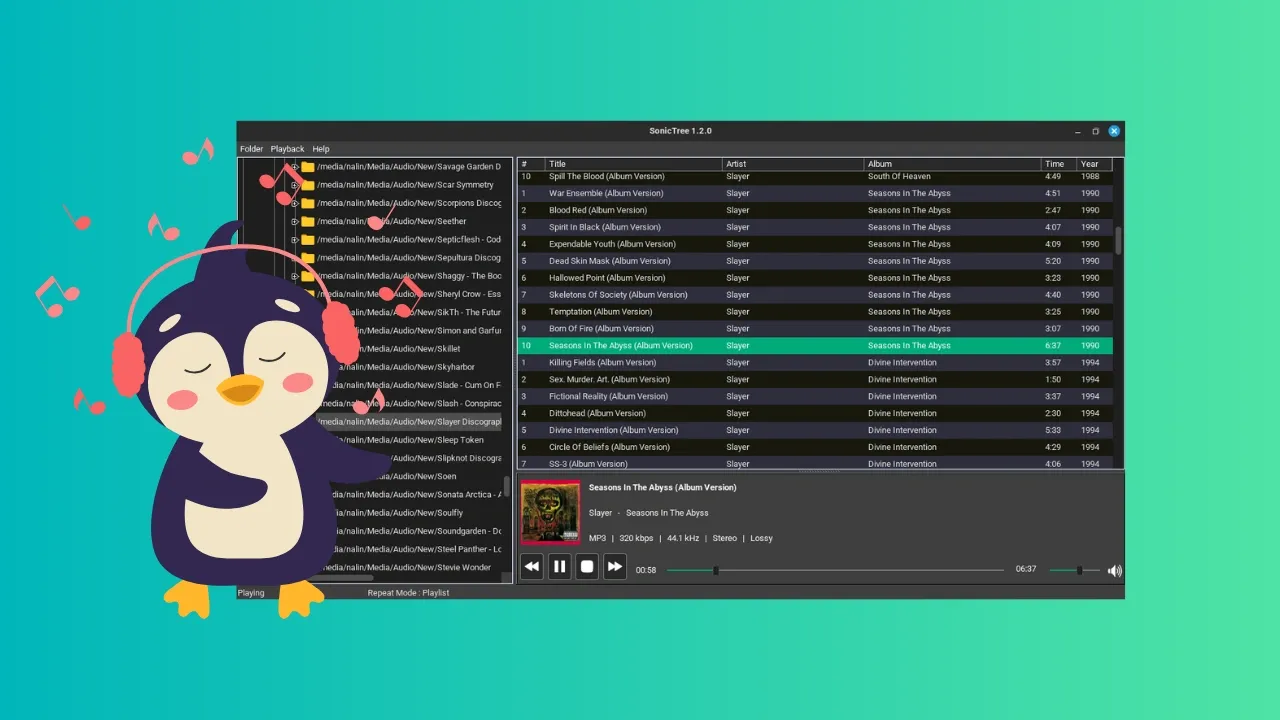Click the Seether folder icon
This screenshot has width=1280, height=720.
308,221
